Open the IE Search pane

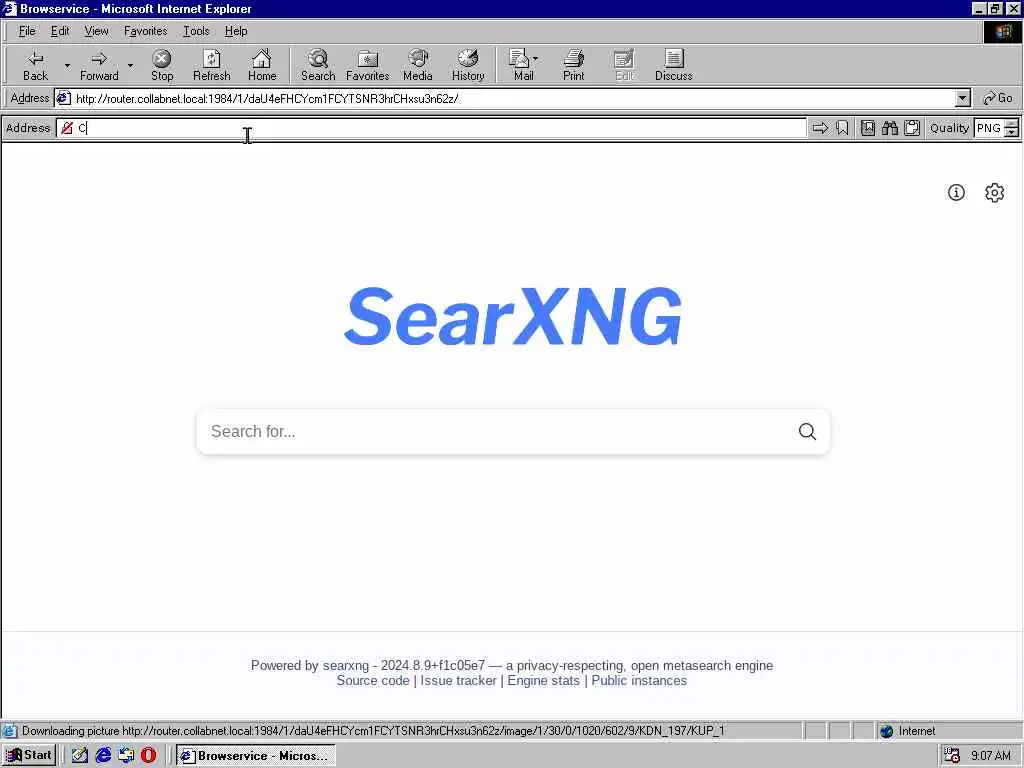tap(318, 65)
